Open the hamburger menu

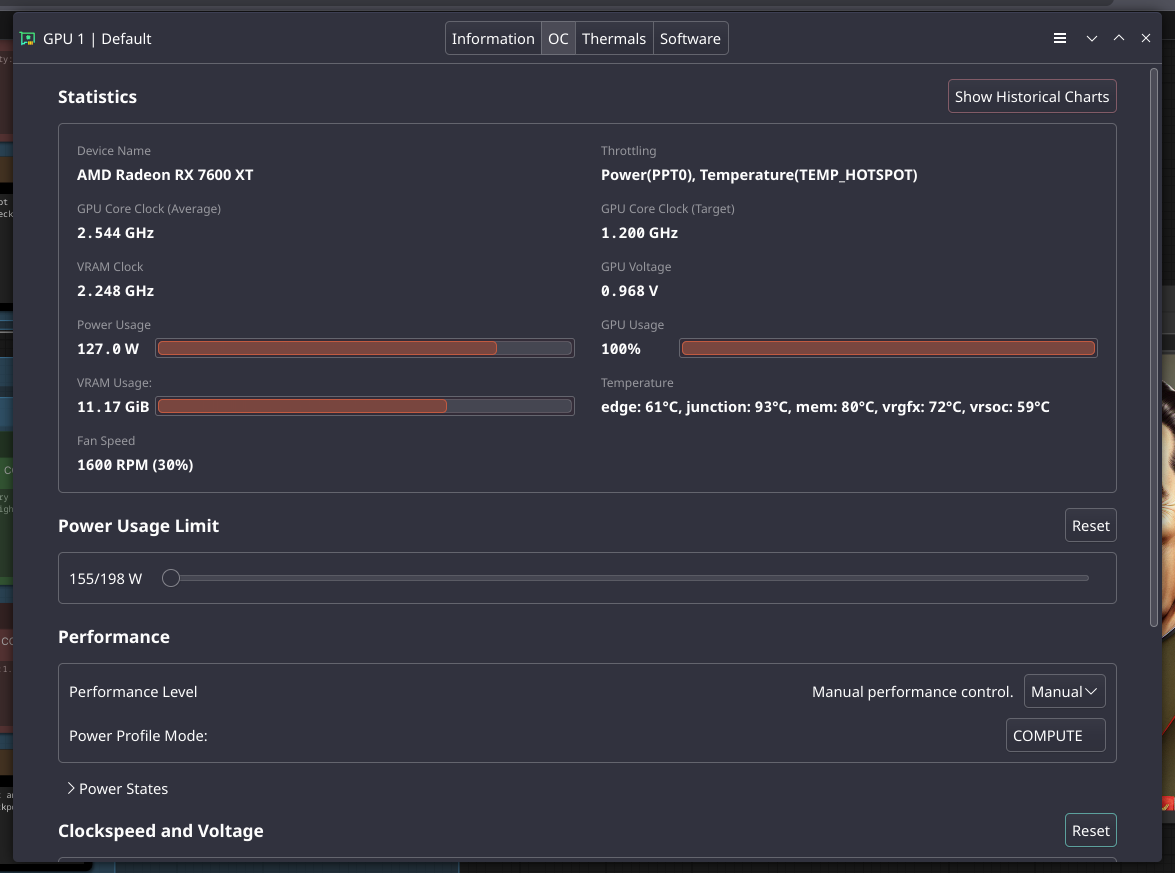tap(1060, 39)
